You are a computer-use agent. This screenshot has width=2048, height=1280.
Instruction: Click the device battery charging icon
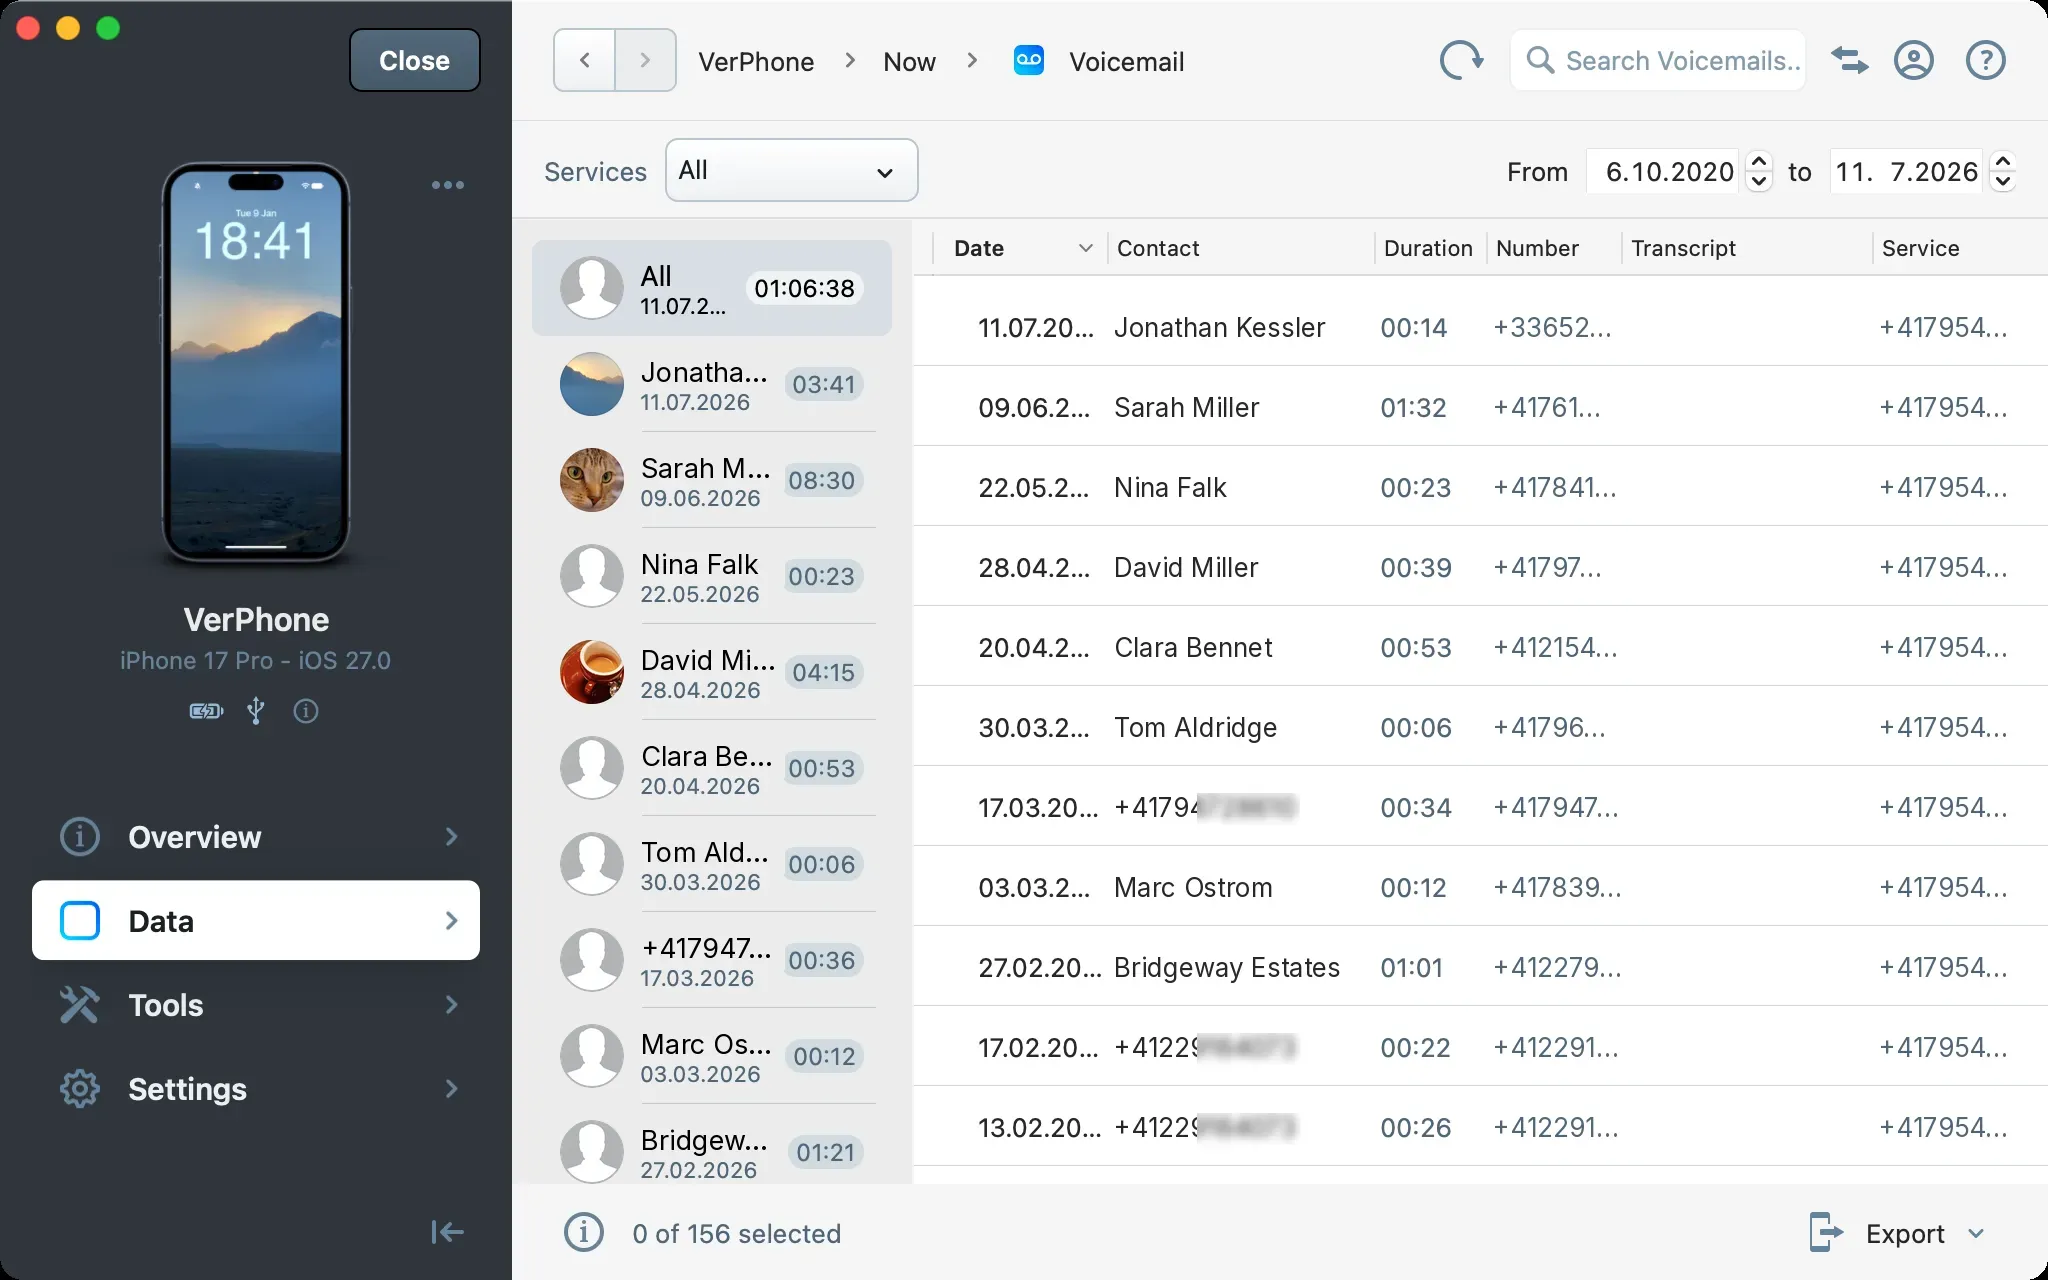(207, 711)
